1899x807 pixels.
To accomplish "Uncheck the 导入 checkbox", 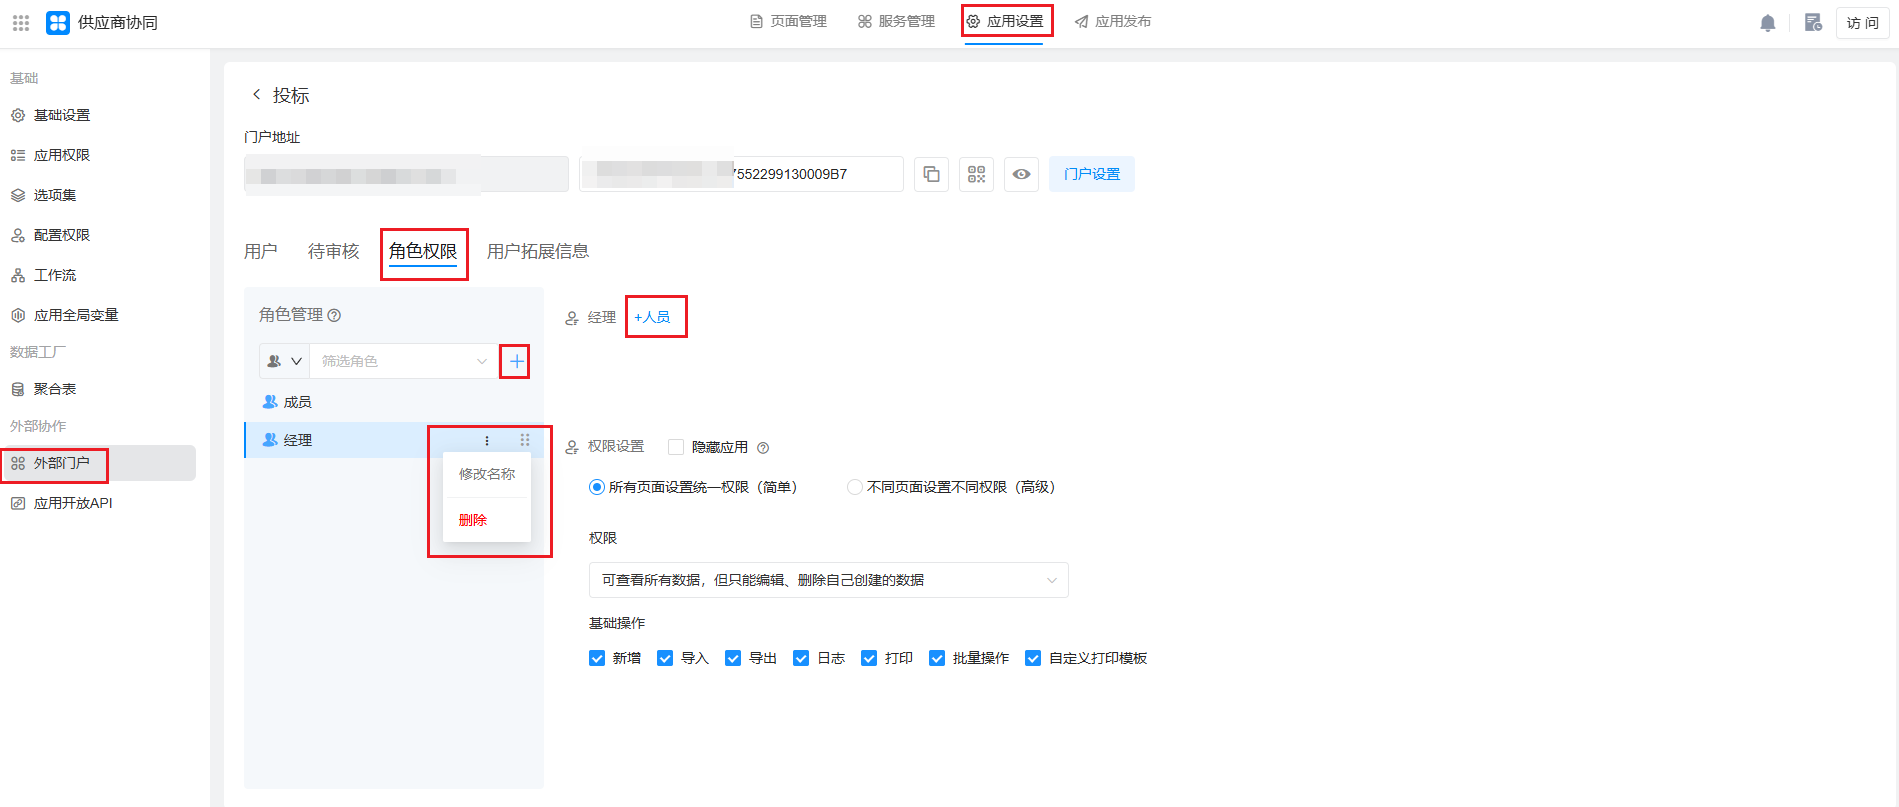I will tap(665, 658).
